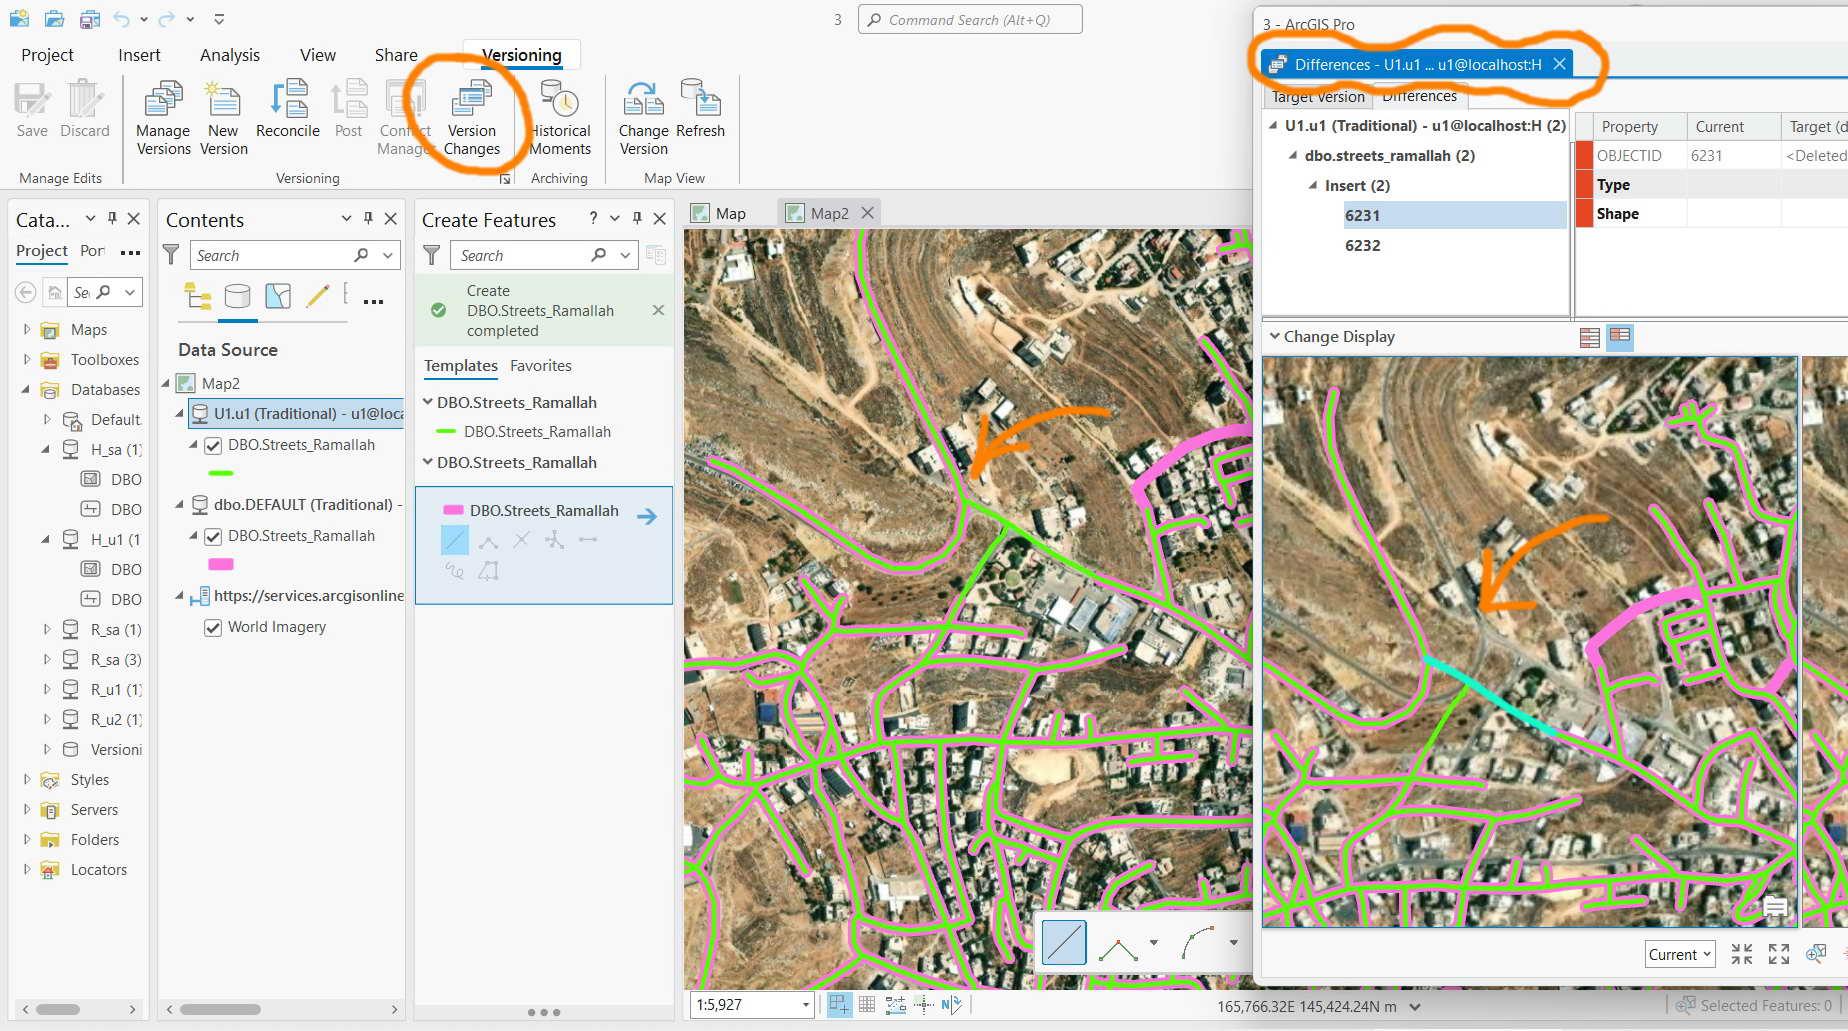Switch to the Analysis ribbon tab
This screenshot has width=1848, height=1031.
point(230,55)
